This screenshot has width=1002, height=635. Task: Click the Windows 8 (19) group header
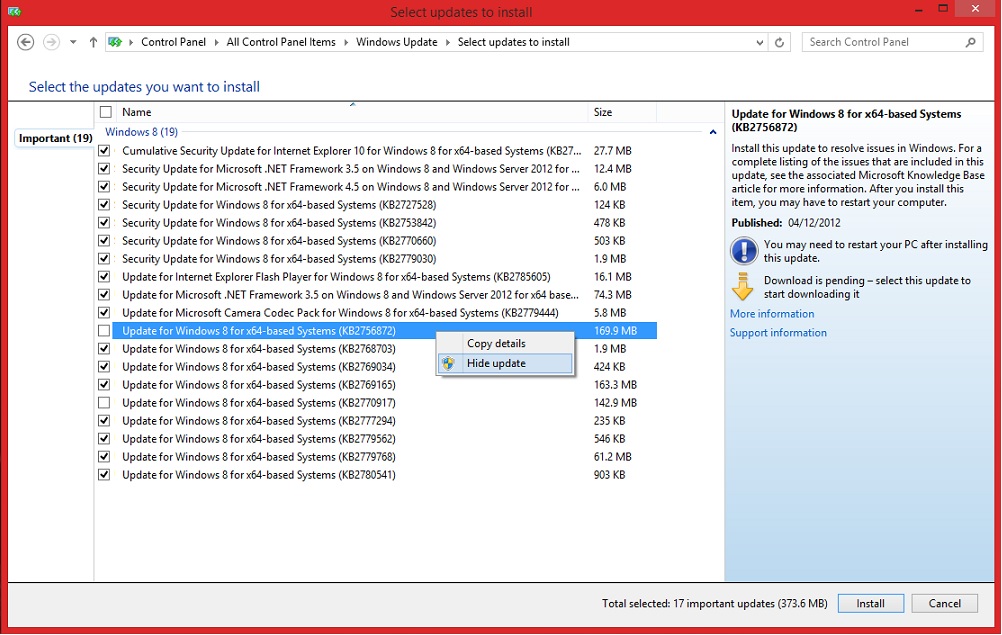[x=141, y=132]
